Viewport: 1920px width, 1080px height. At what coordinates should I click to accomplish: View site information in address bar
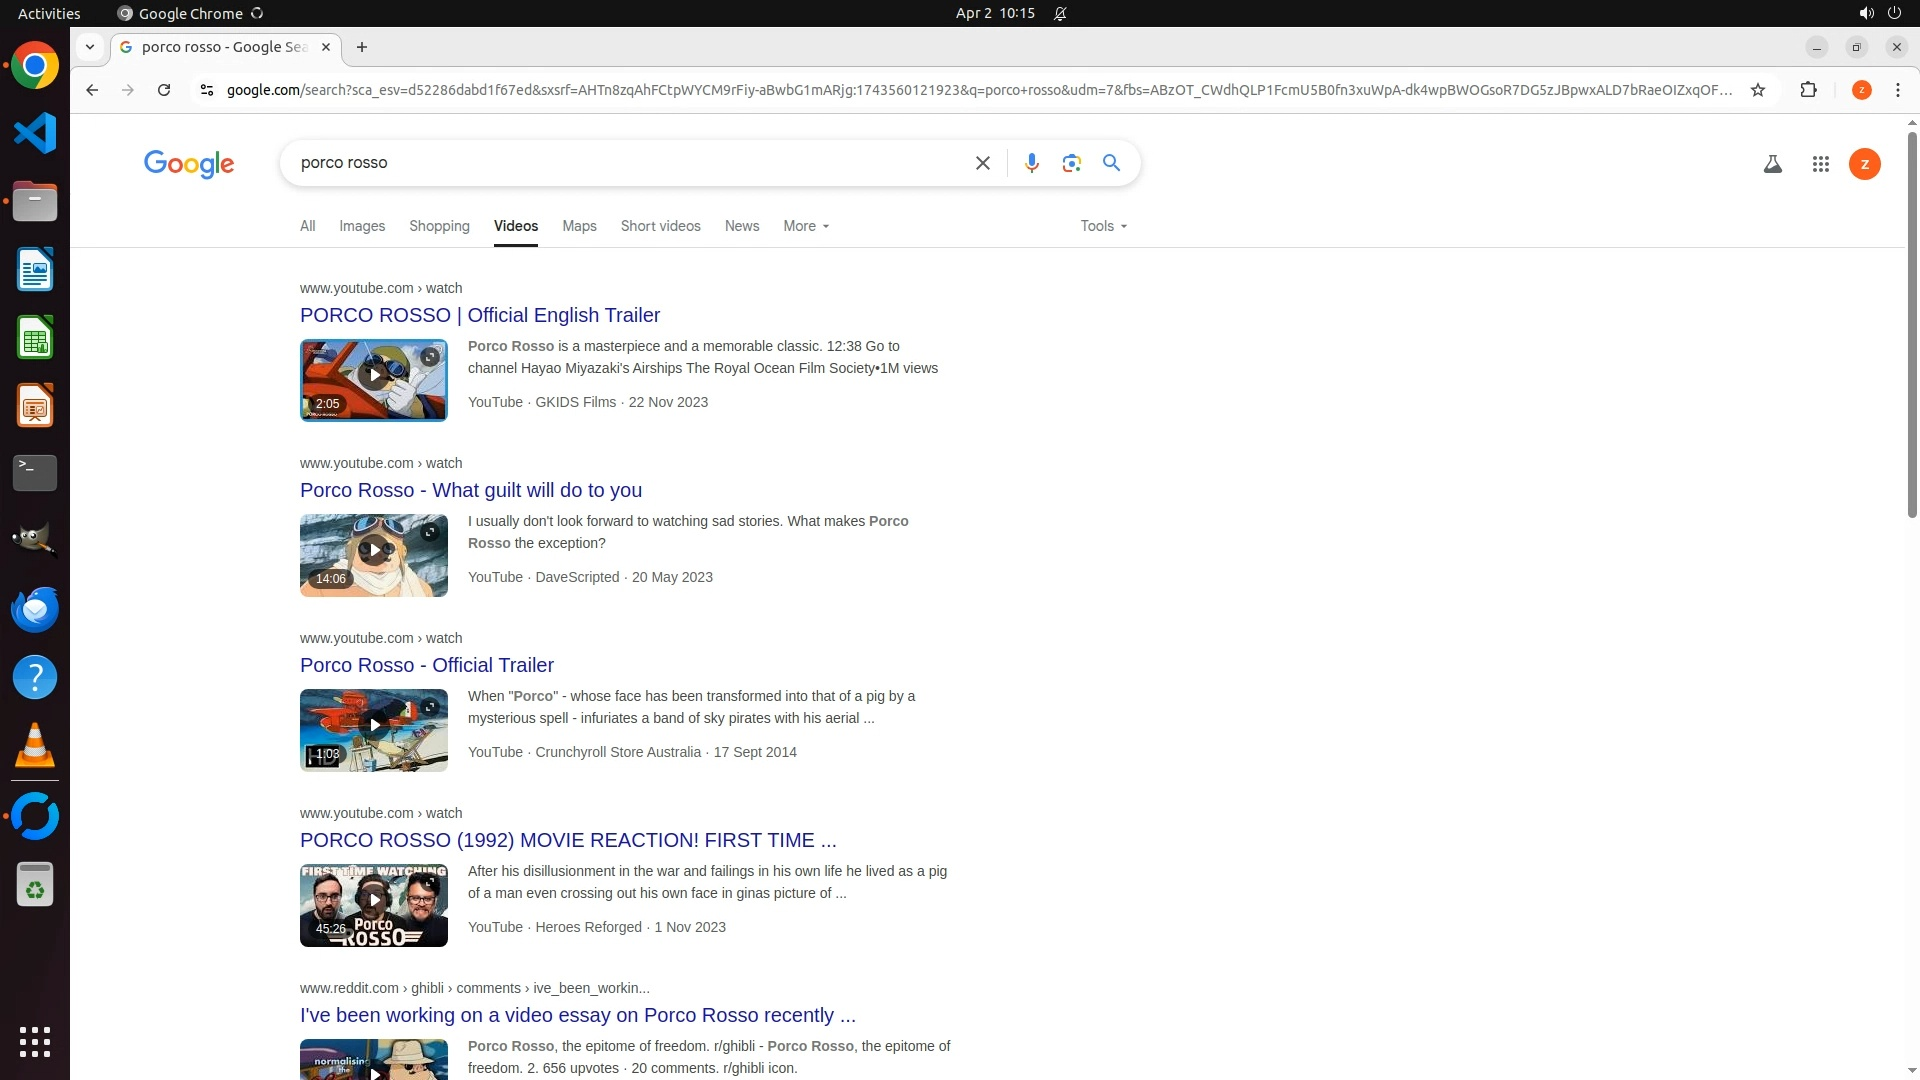(206, 90)
